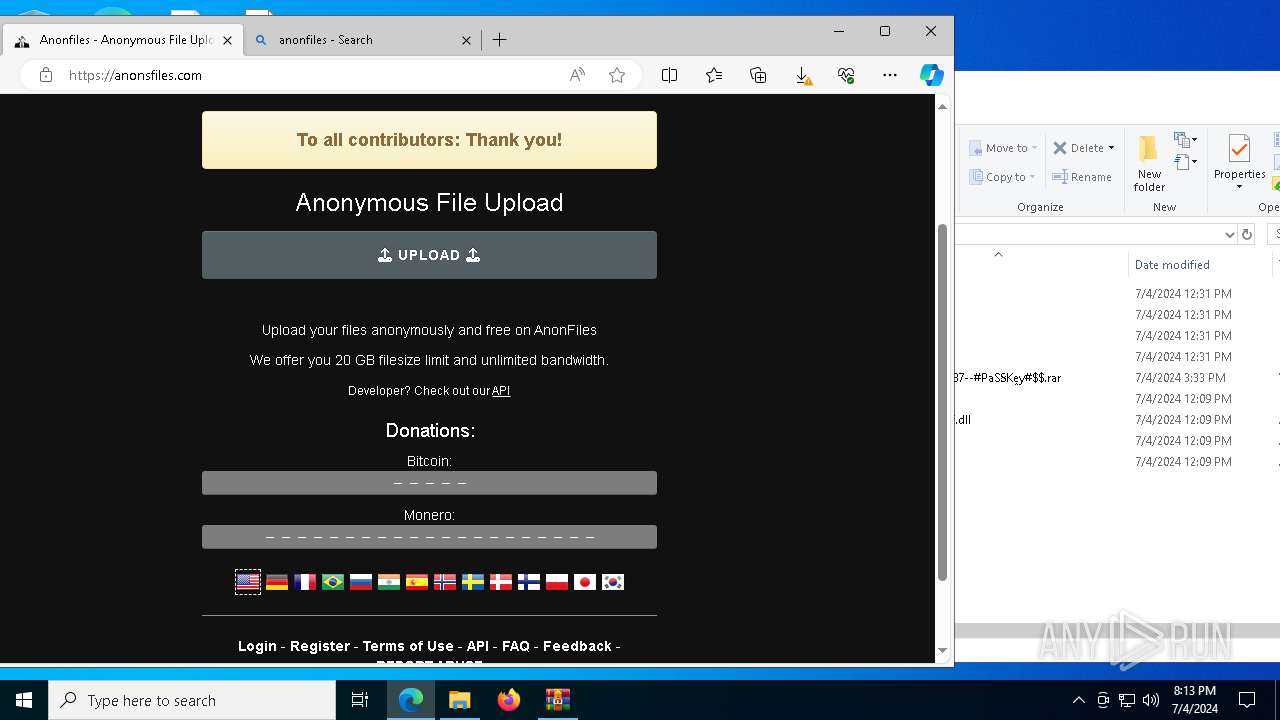Open Edge Collections panel
The height and width of the screenshot is (720, 1280).
[x=758, y=75]
